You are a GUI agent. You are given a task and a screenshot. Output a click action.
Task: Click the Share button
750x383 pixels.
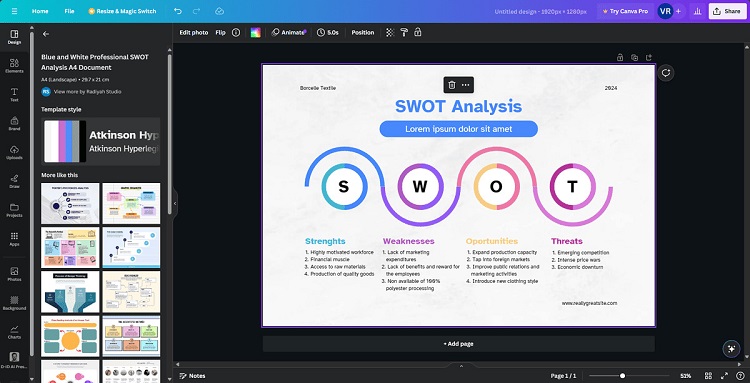point(727,11)
